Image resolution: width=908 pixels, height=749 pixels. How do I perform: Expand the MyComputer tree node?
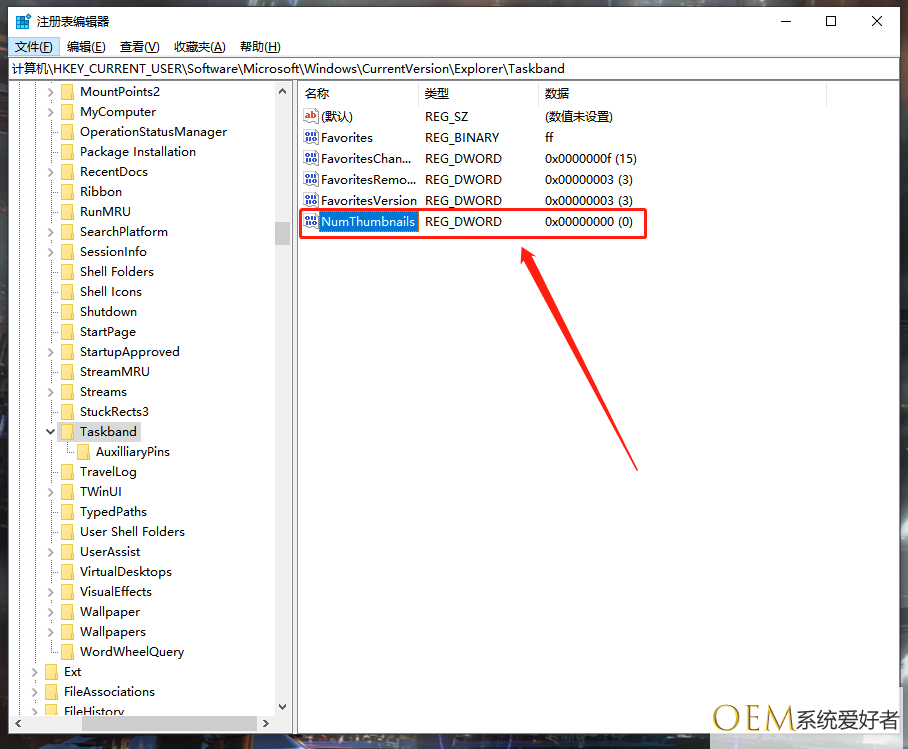(x=50, y=112)
